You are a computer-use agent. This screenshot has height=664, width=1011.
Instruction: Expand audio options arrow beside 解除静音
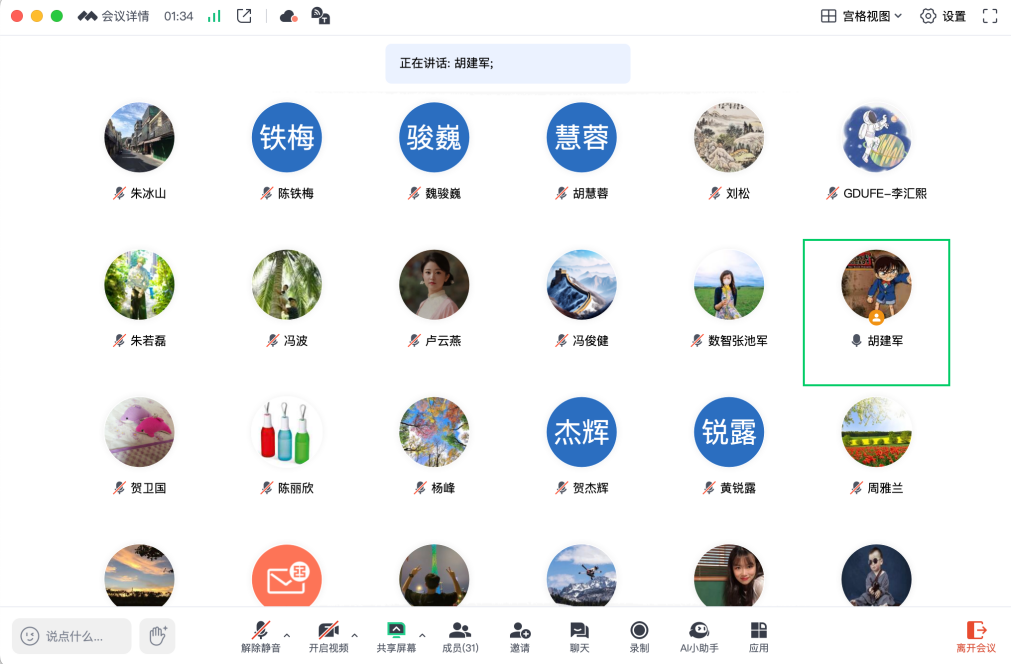click(x=287, y=636)
